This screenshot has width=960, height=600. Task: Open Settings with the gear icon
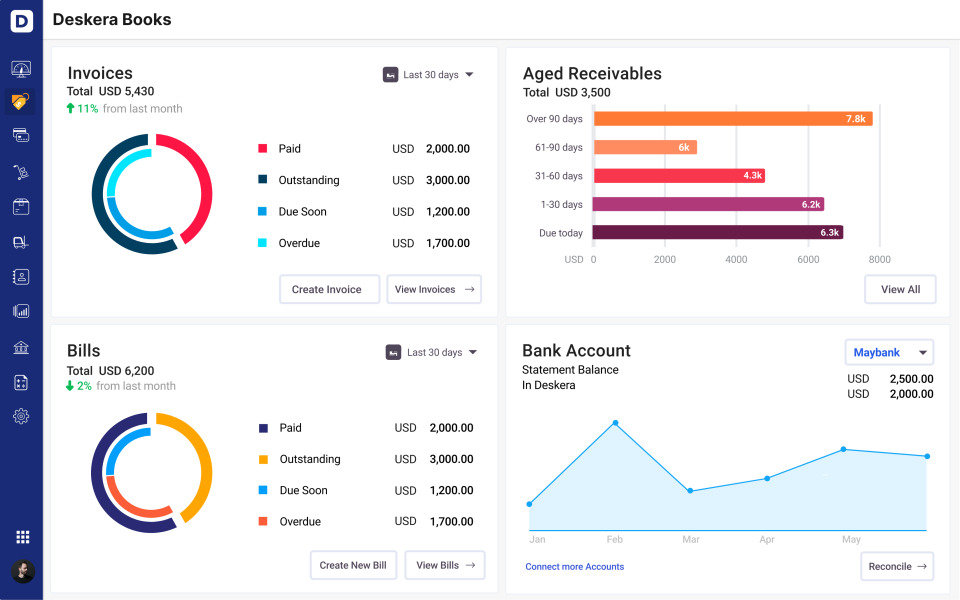tap(22, 416)
